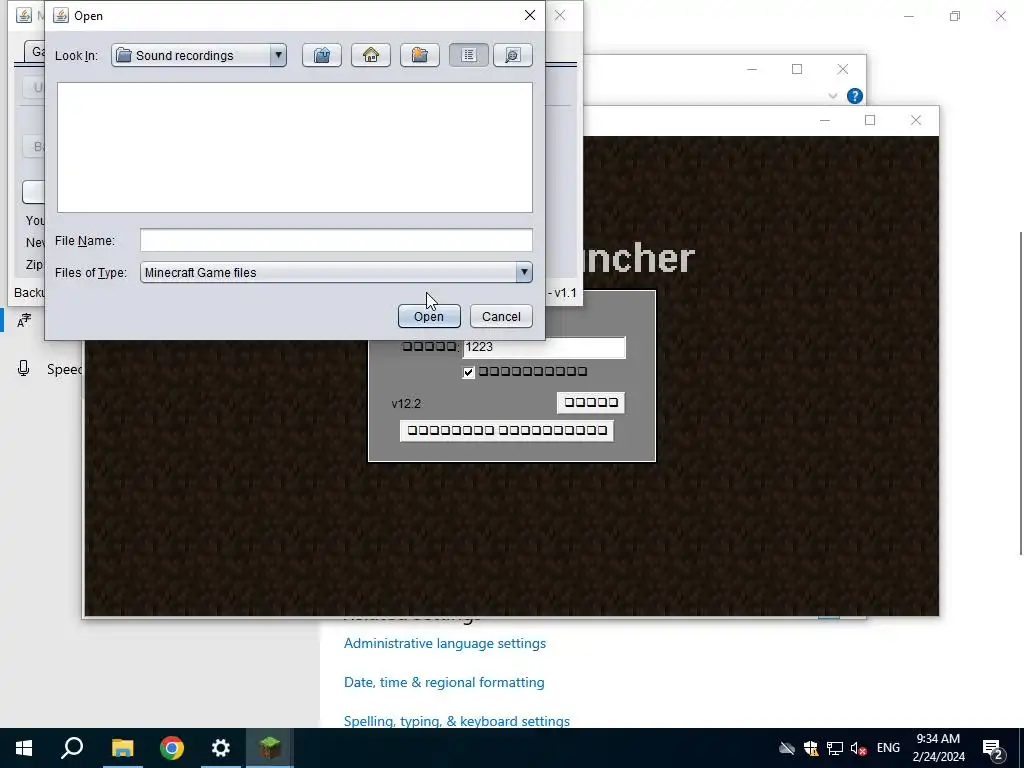
Task: Select the Language sidebar icon
Action: [x=24, y=321]
